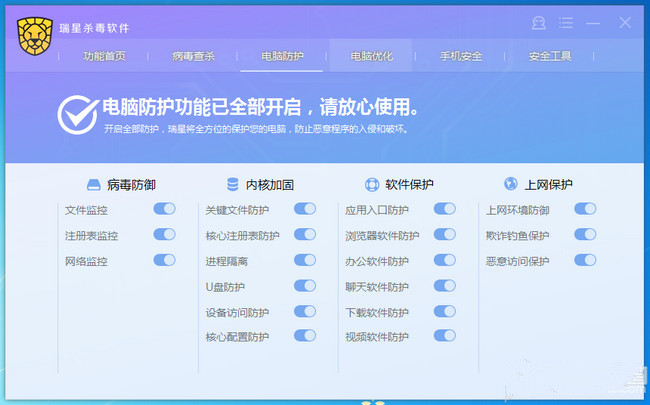Switch off 视频软件防护 toggle

pos(444,336)
